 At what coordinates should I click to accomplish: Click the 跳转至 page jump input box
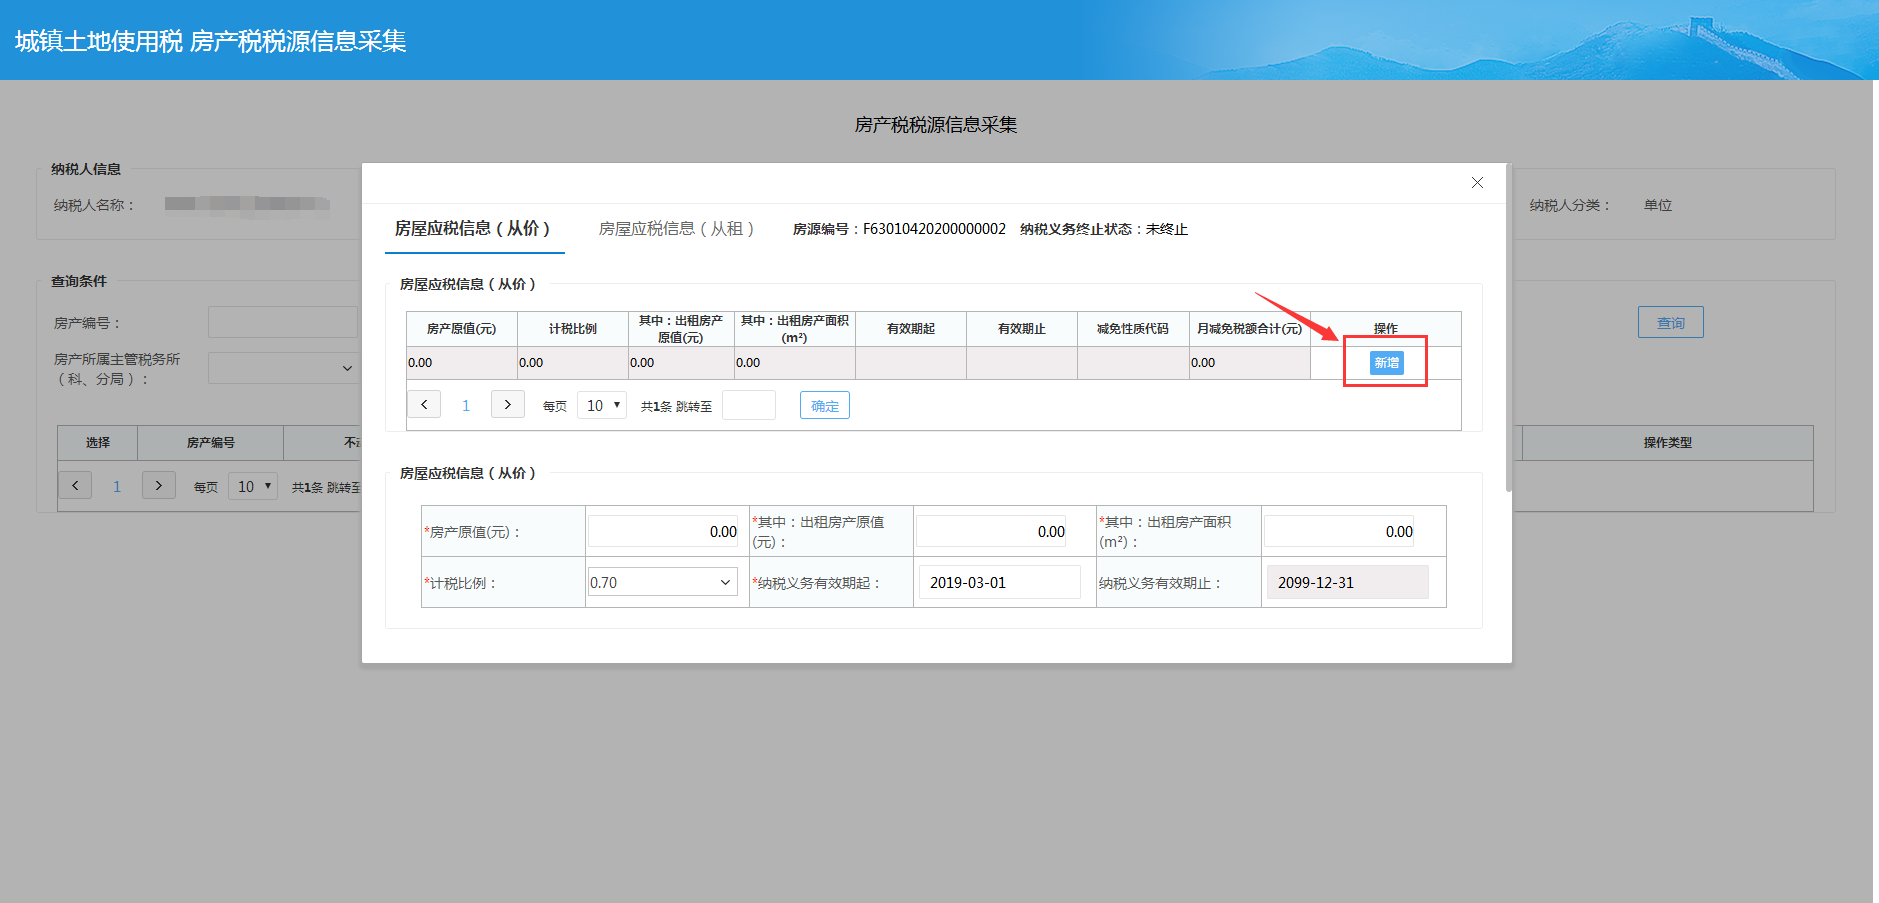[748, 404]
